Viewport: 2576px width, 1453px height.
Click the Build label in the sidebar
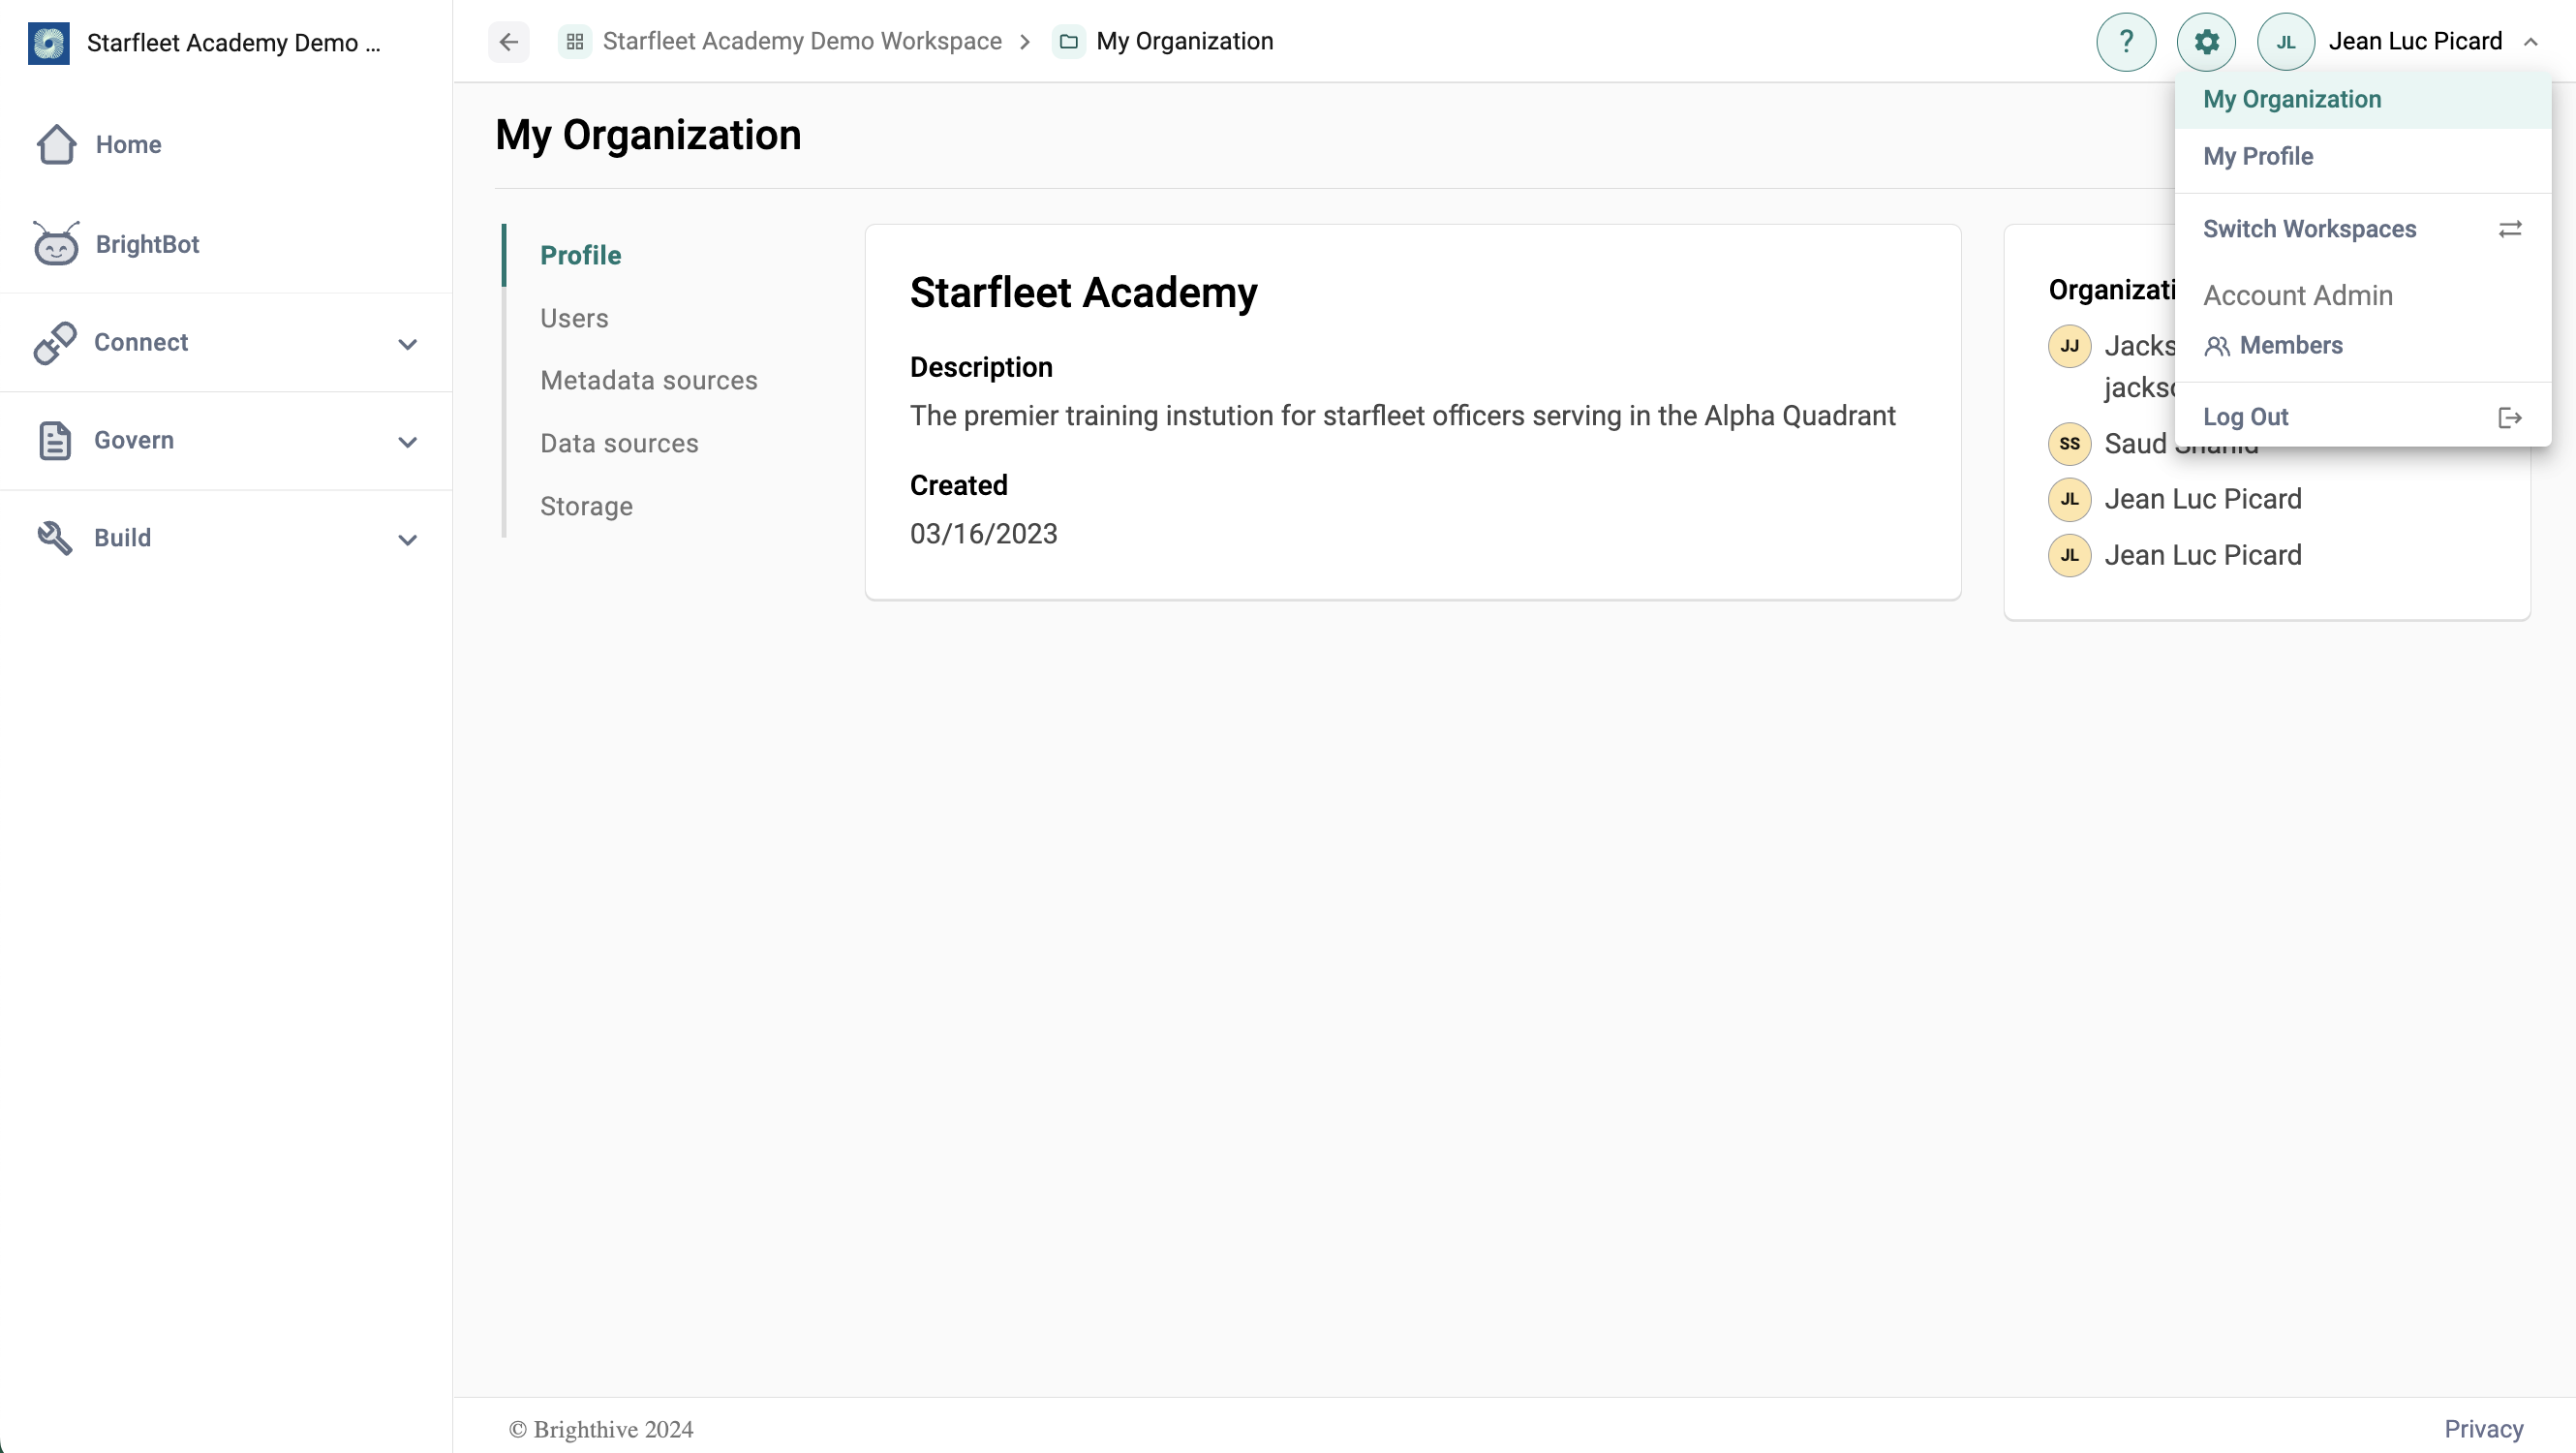tap(122, 538)
